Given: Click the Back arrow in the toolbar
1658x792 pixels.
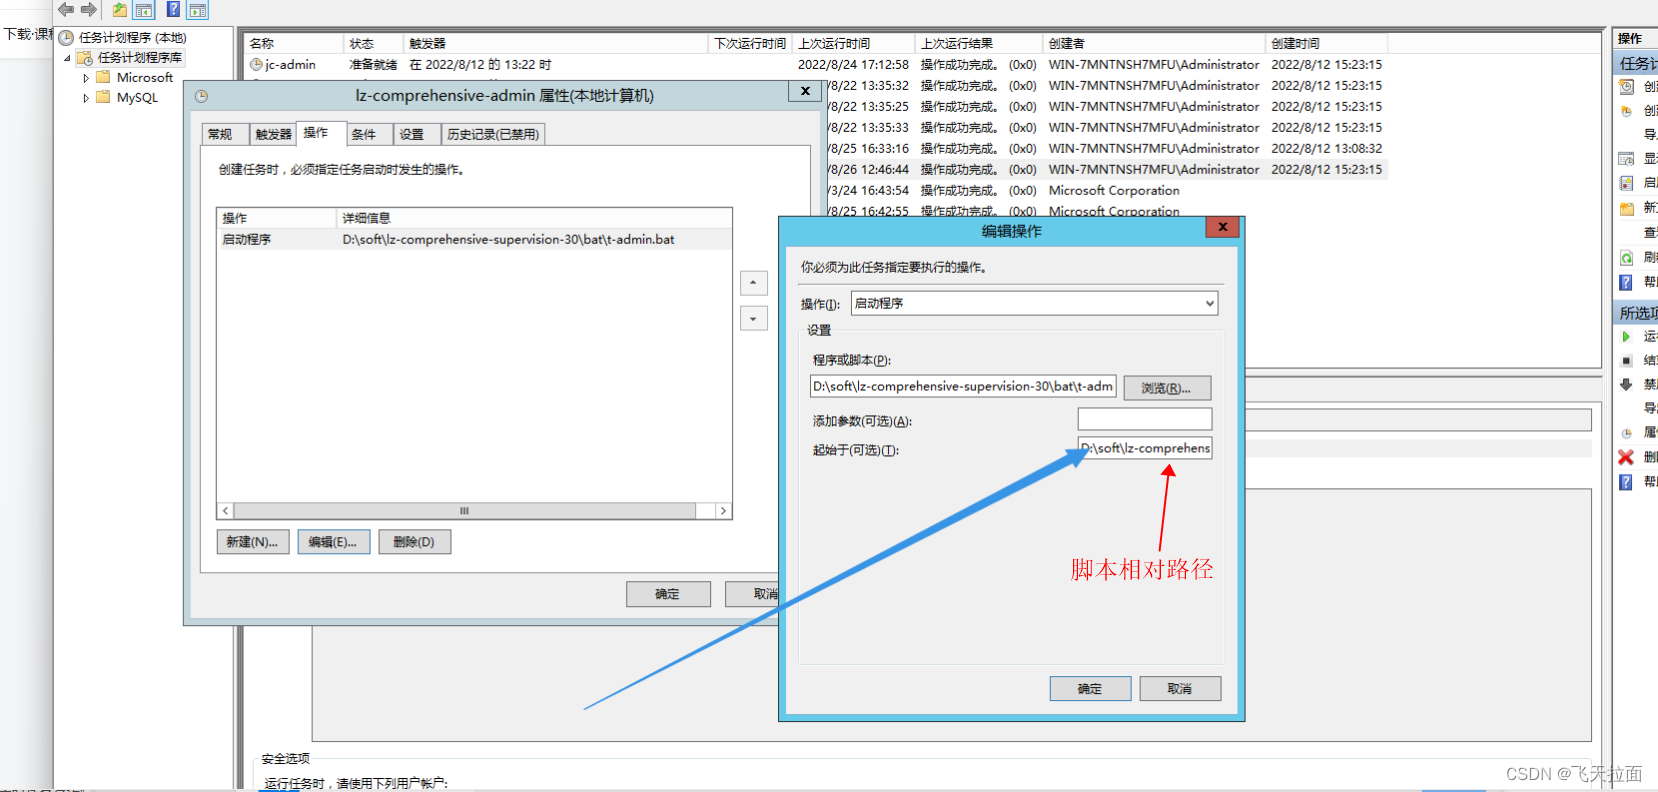Looking at the screenshot, I should pos(66,10).
